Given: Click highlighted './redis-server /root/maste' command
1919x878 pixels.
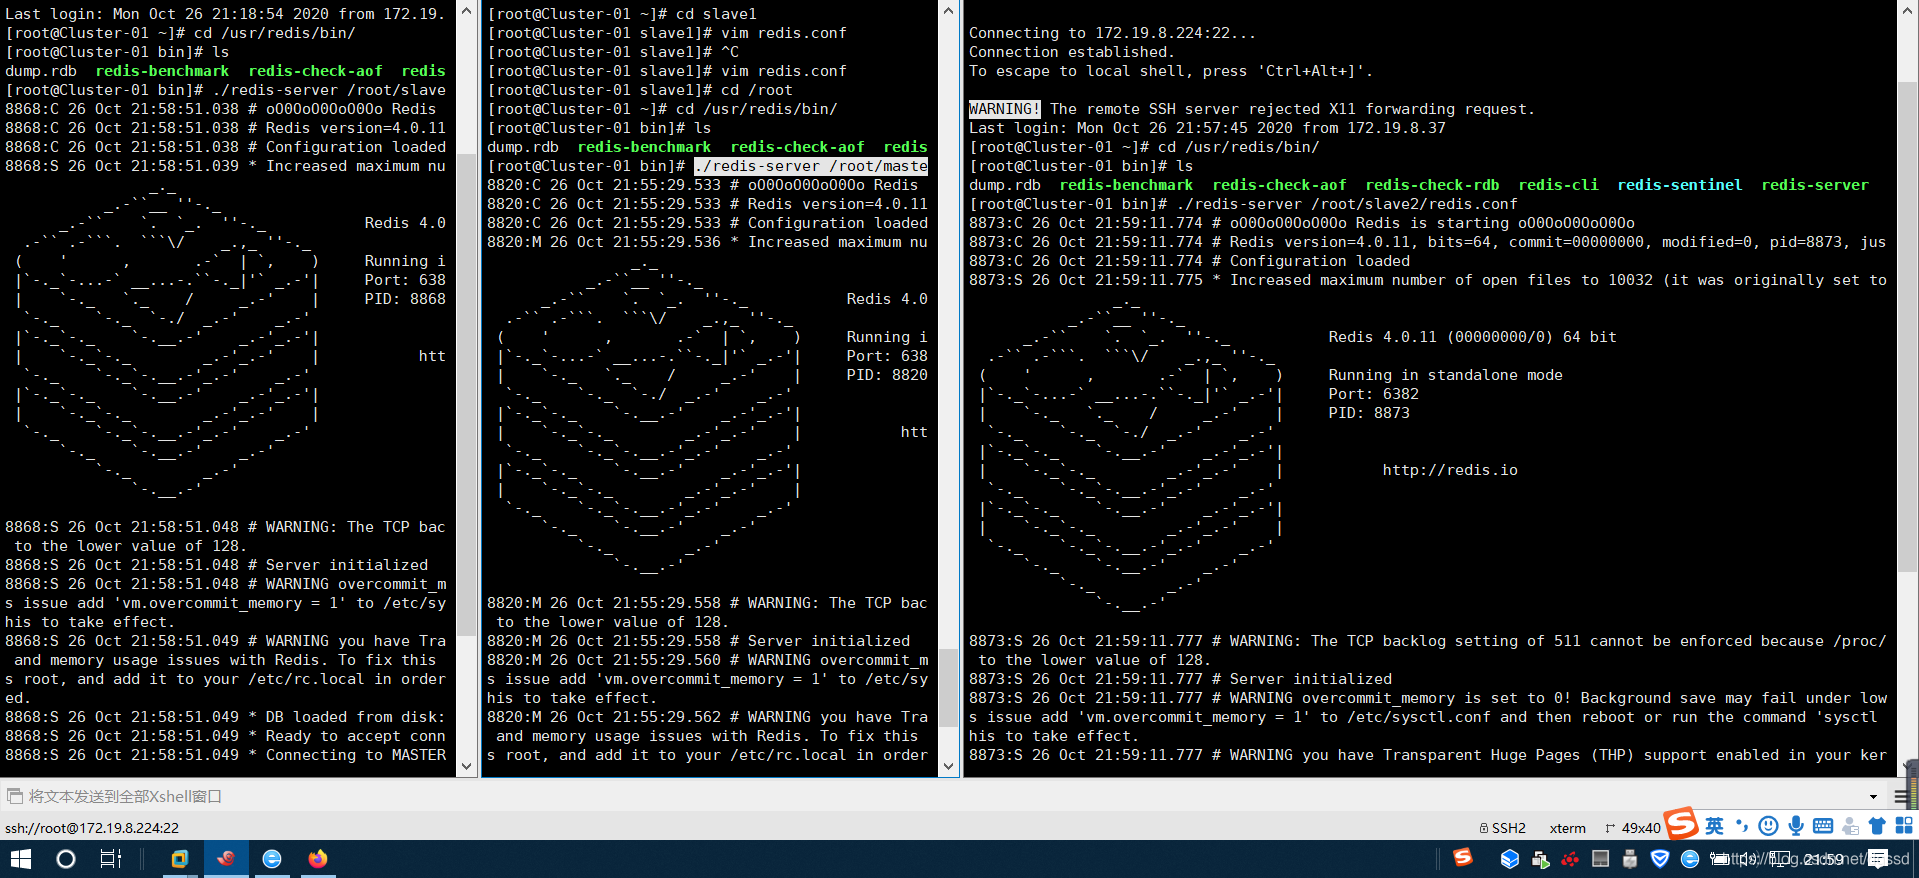Looking at the screenshot, I should (811, 166).
